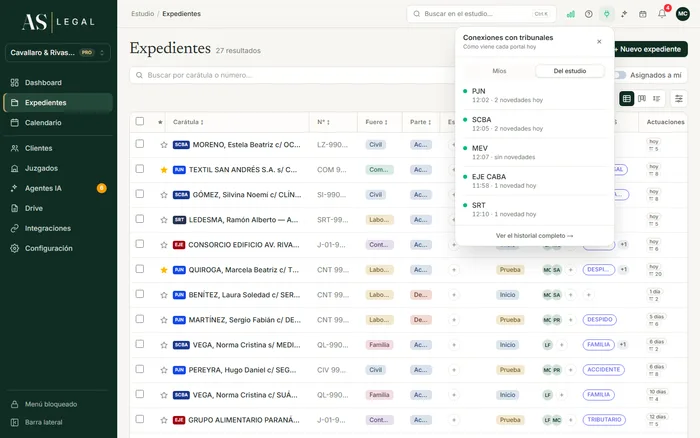Toggle the tribunal connections plug icon

click(x=606, y=14)
